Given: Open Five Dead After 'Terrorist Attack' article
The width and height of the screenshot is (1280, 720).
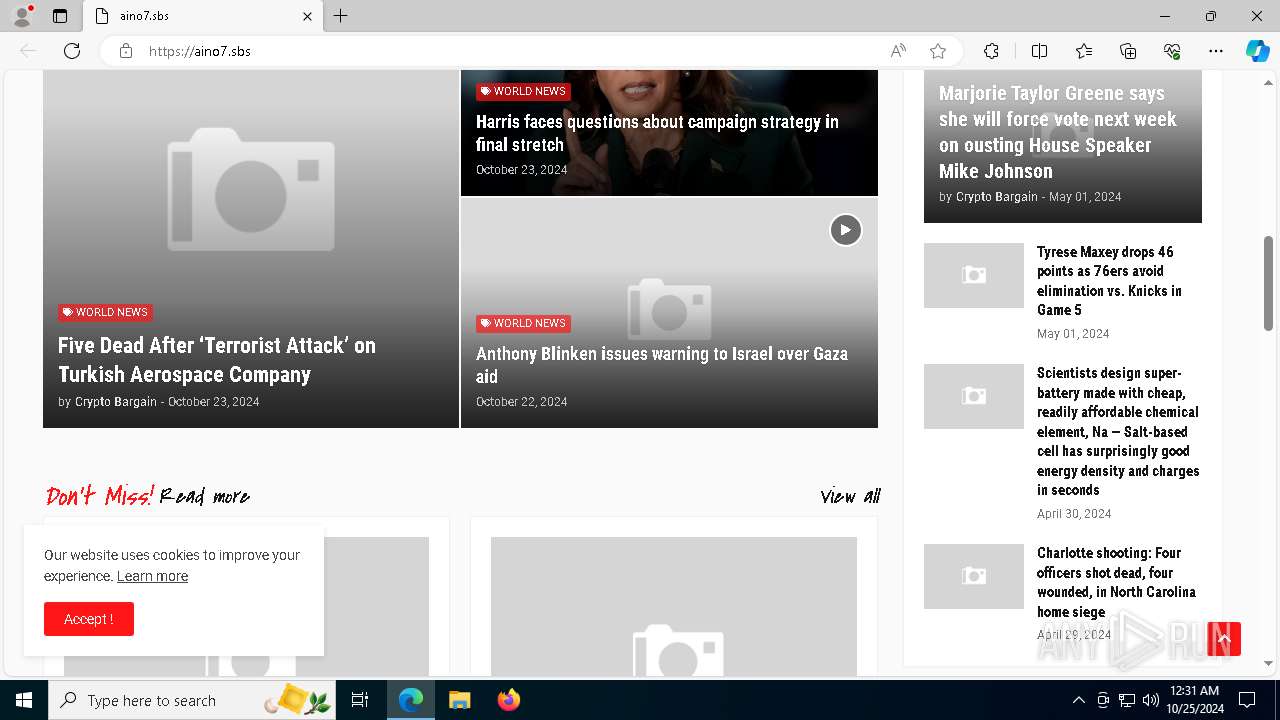Looking at the screenshot, I should [217, 360].
